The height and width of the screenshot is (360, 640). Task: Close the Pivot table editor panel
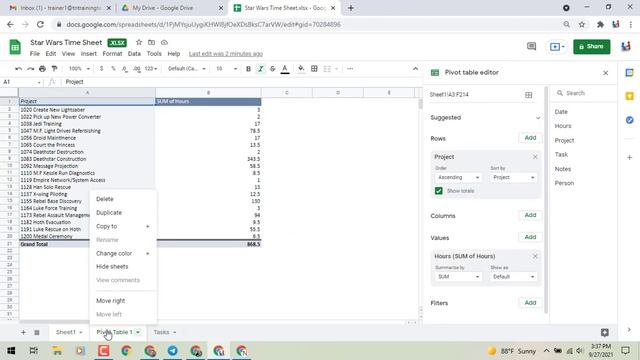coord(605,73)
